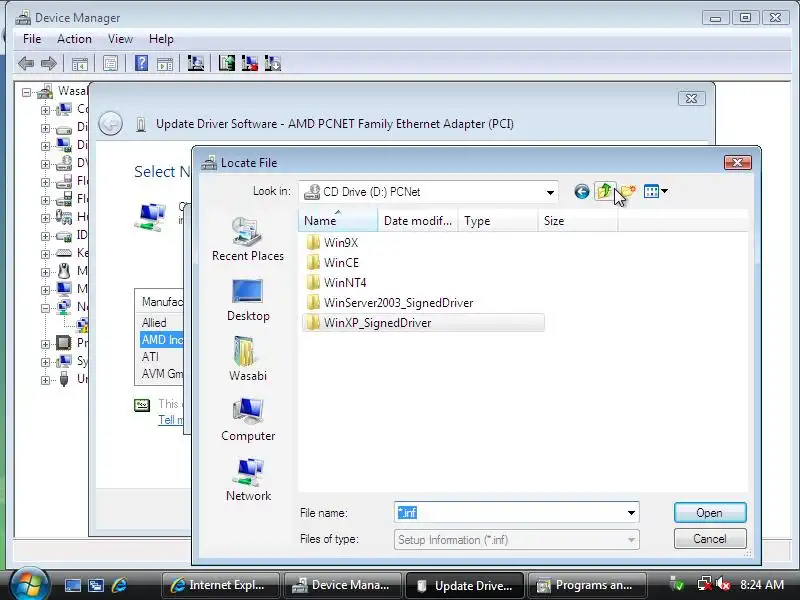Go up one folder level
Image resolution: width=800 pixels, height=600 pixels.
[x=605, y=191]
